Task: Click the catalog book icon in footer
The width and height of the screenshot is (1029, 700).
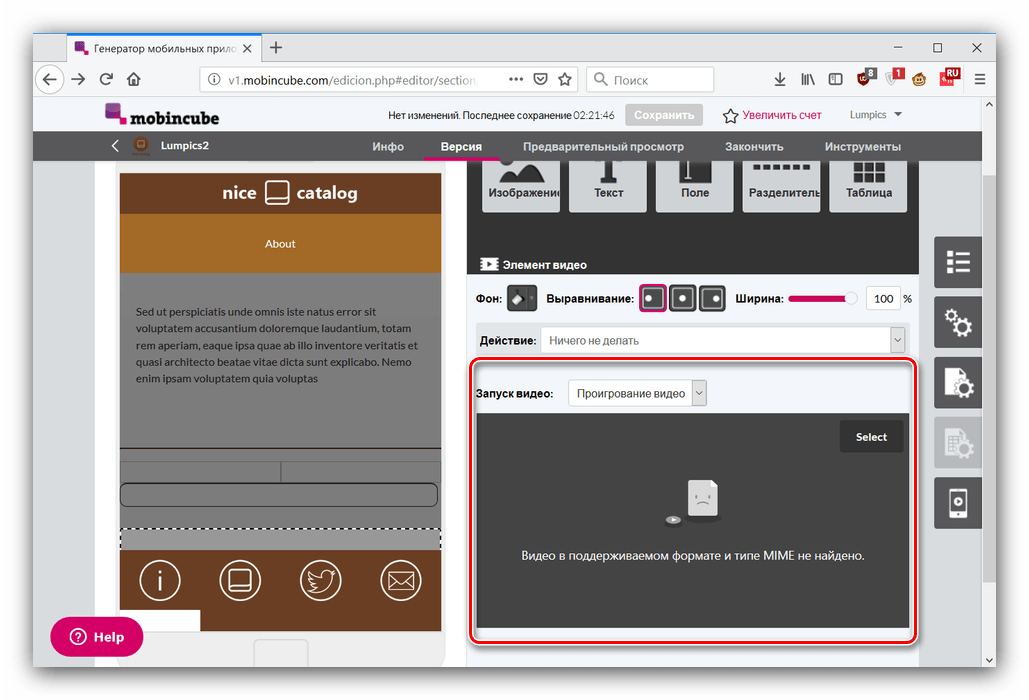Action: coord(240,581)
